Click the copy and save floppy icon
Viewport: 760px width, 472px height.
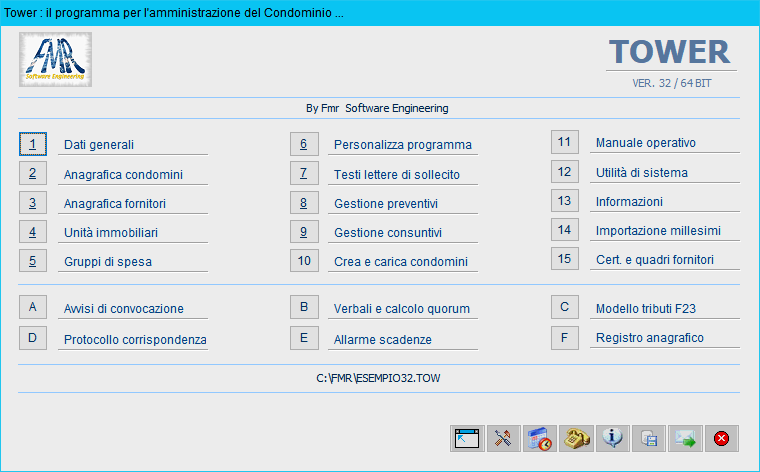point(649,439)
